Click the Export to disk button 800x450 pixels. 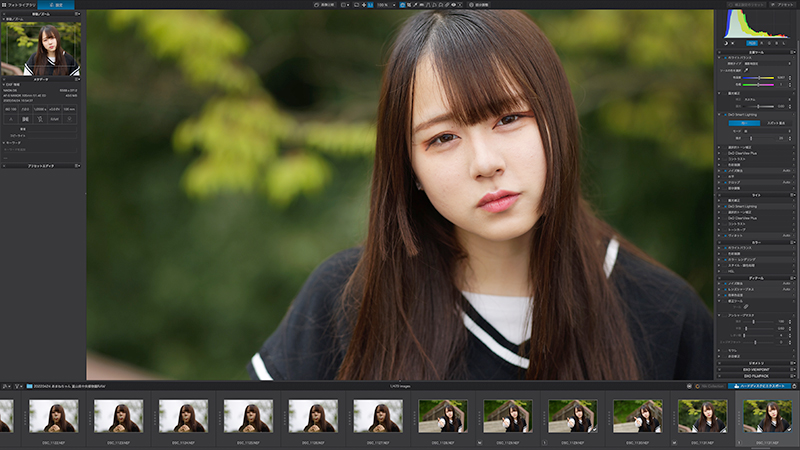pyautogui.click(x=759, y=386)
